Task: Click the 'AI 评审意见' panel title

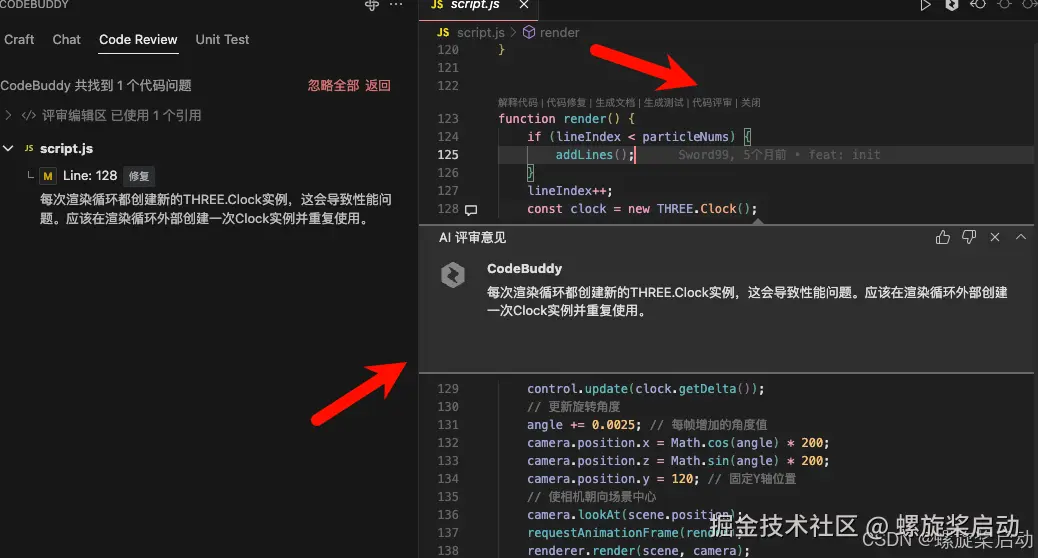Action: tap(472, 238)
